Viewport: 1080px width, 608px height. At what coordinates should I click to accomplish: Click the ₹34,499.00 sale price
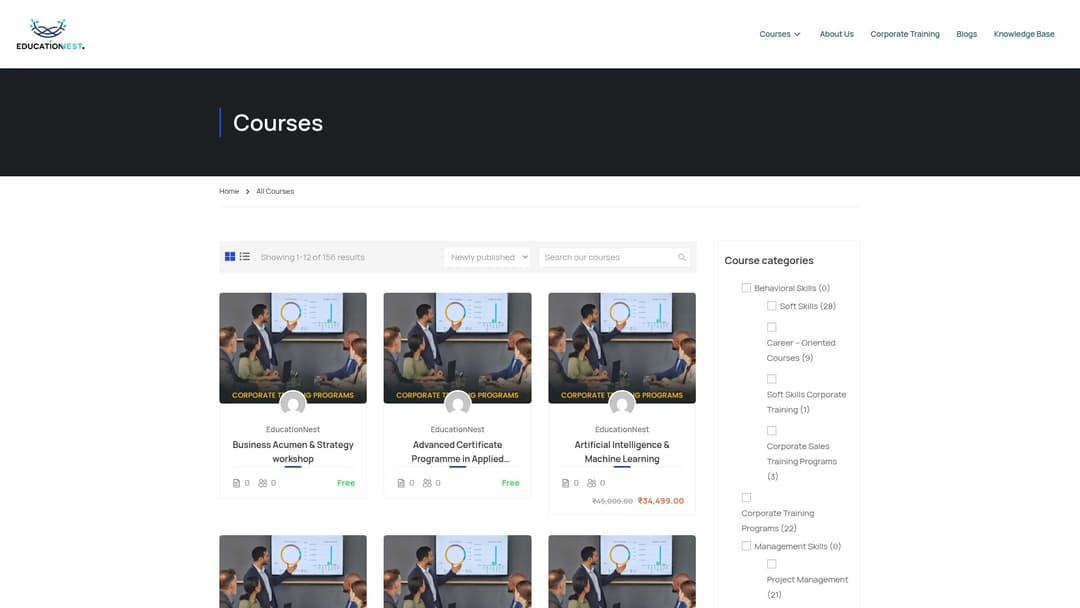(x=661, y=501)
